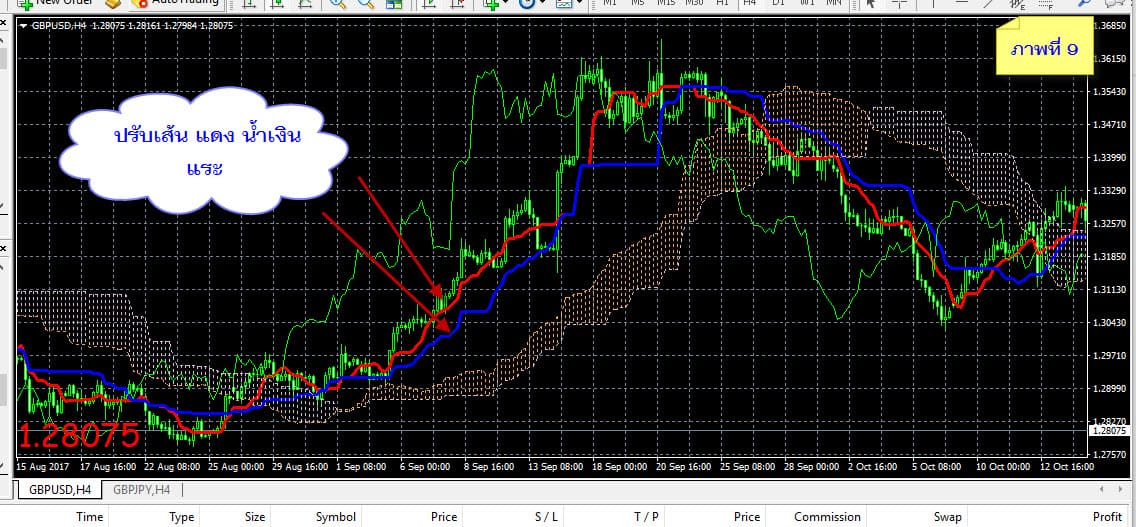Select the crosshair tool
This screenshot has height=527, width=1136.
tap(899, 4)
